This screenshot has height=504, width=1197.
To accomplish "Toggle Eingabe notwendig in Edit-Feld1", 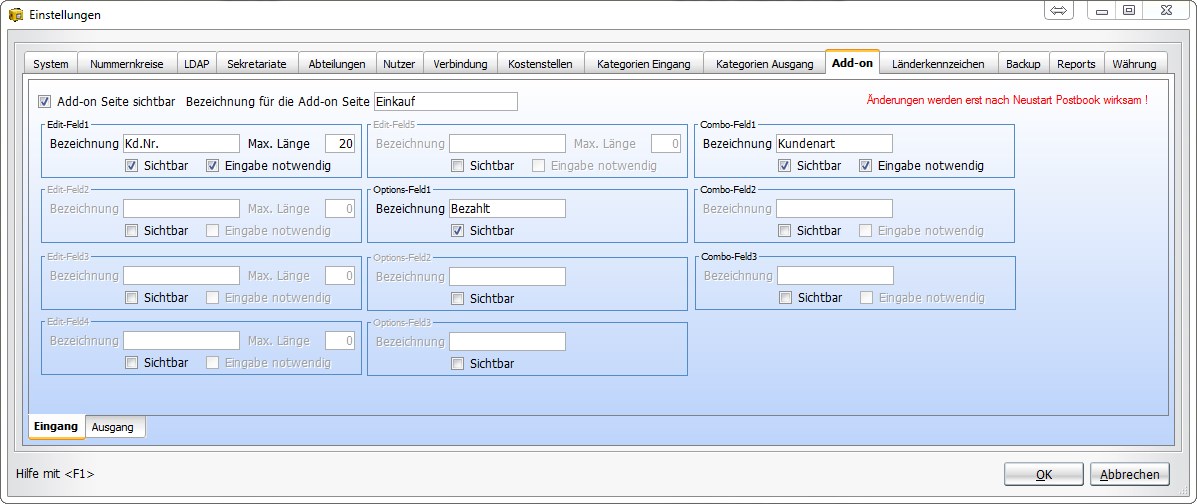I will [x=212, y=166].
